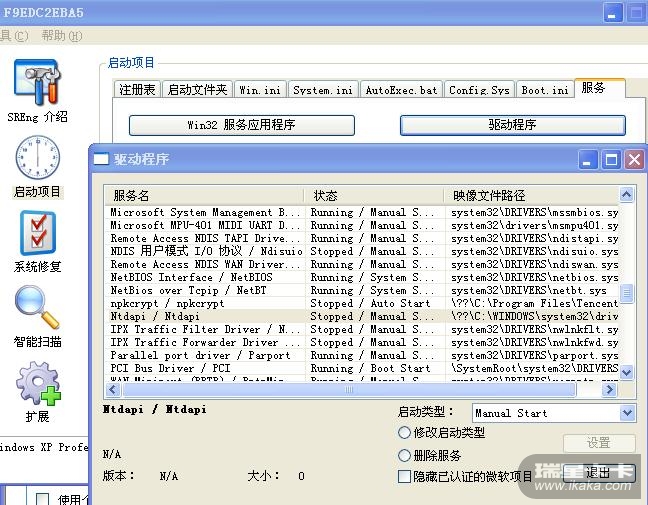Toggle the partly visible 使用 checkbox

43,499
